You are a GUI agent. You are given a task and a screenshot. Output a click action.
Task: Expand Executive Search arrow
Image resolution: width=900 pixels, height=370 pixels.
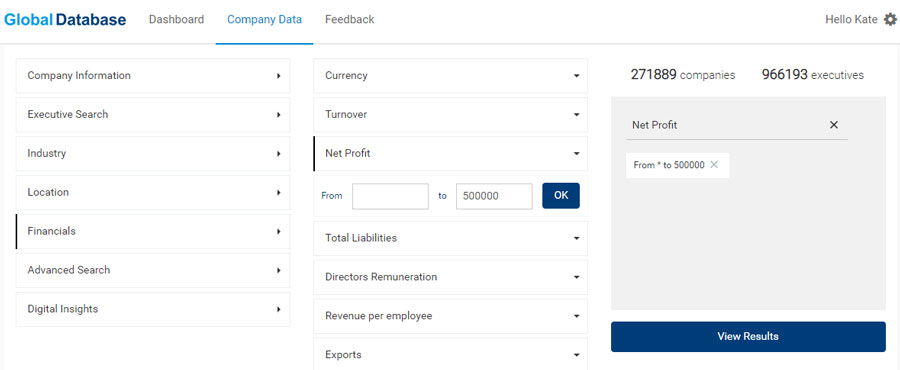[x=278, y=115]
